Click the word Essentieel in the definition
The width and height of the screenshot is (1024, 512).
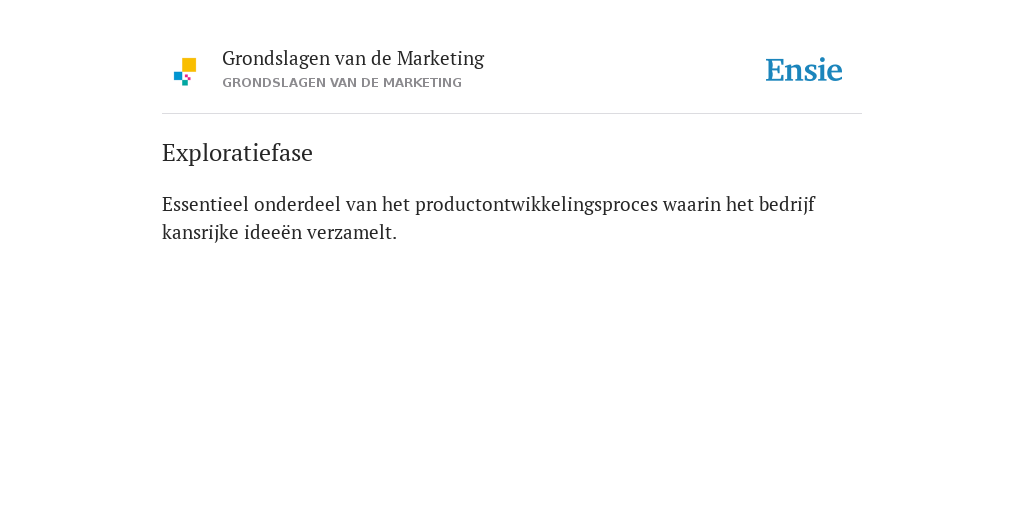coord(205,204)
